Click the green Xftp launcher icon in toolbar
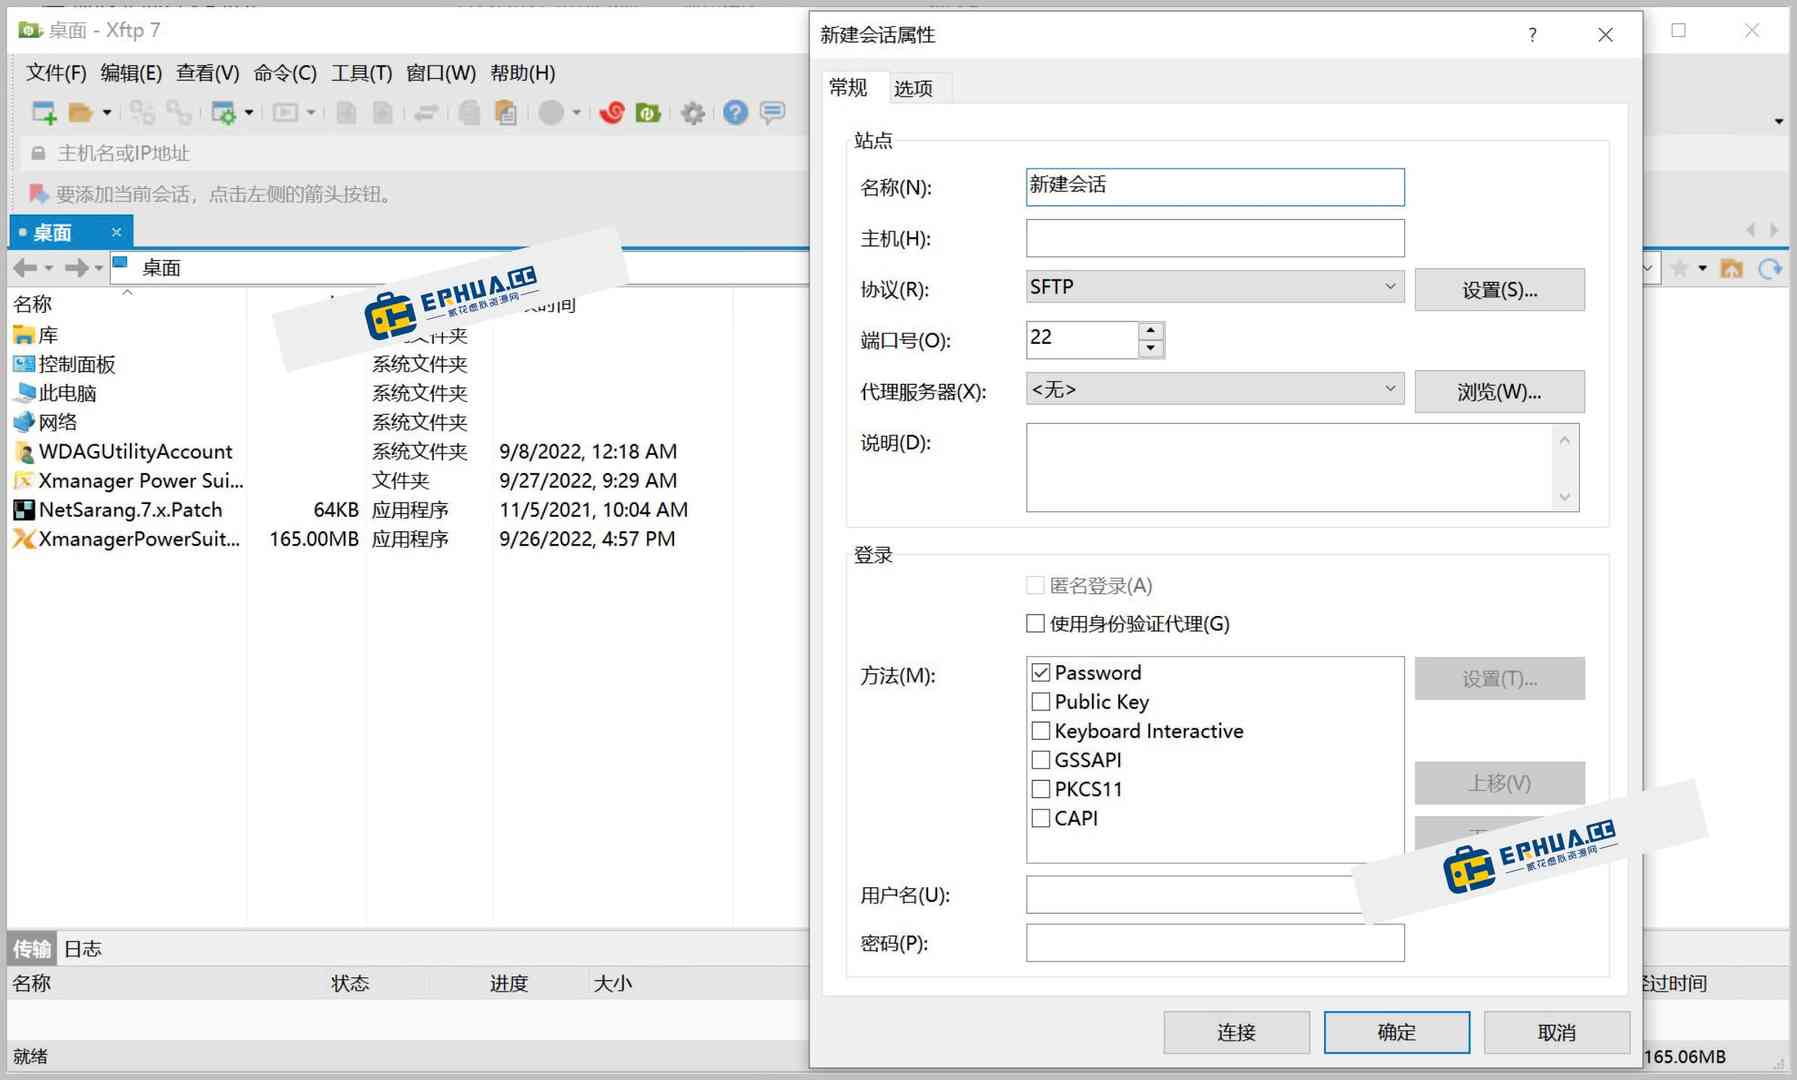The height and width of the screenshot is (1080, 1797). [648, 113]
